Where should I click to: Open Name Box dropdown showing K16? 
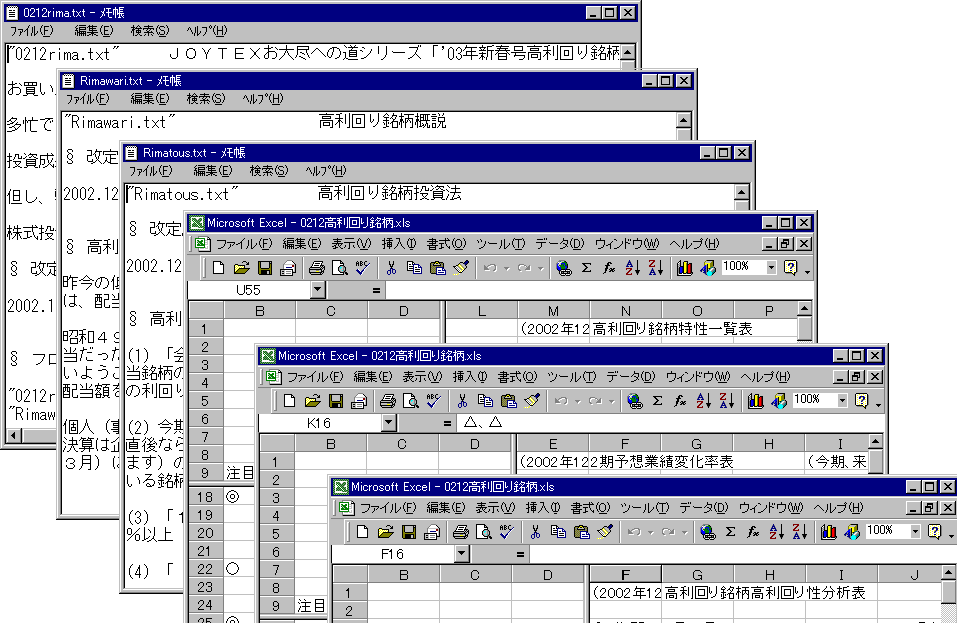pyautogui.click(x=389, y=423)
